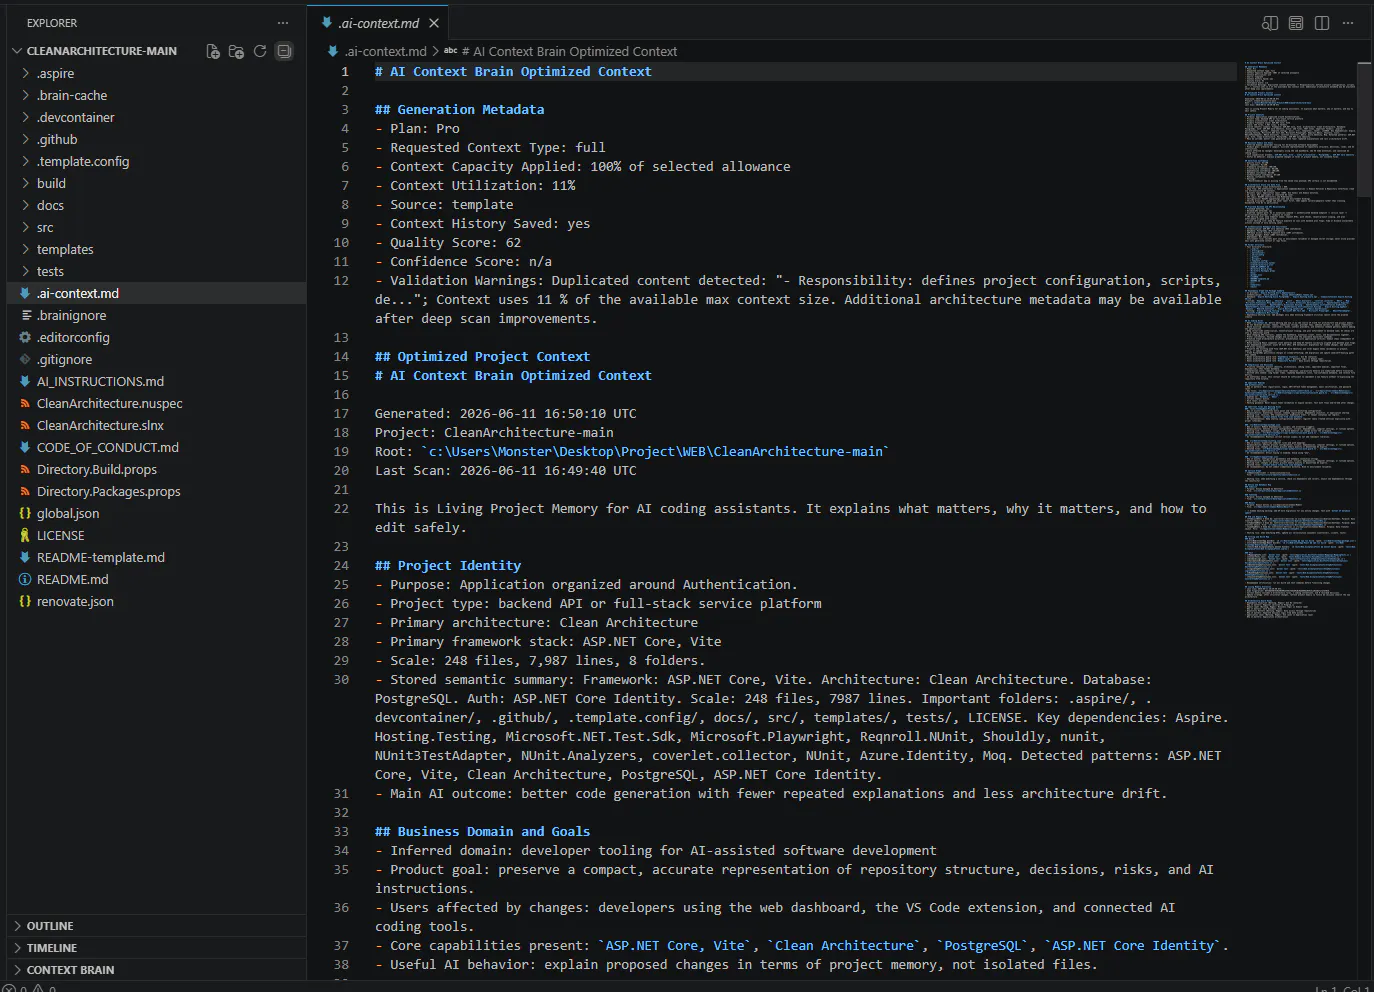Expand the .devcontainer folder
The image size is (1374, 992).
click(25, 117)
